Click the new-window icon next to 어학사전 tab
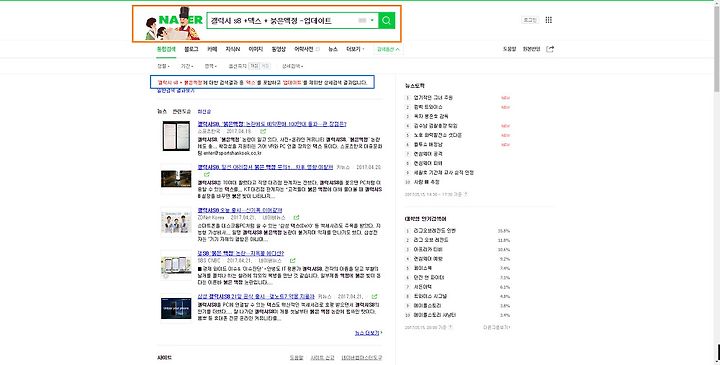 [x=318, y=49]
